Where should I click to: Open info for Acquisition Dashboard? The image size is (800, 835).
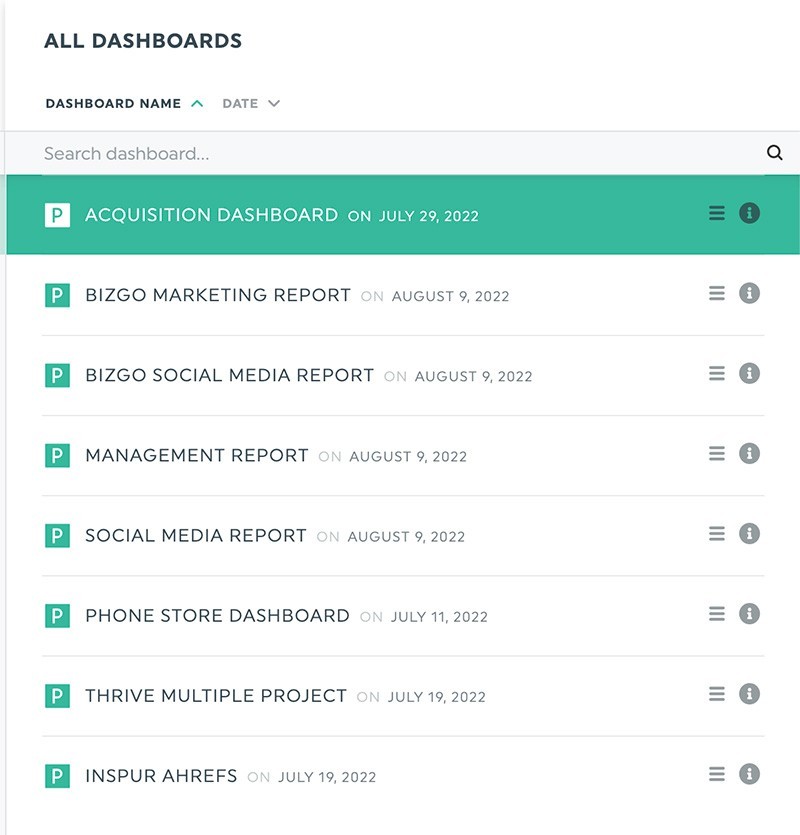[x=749, y=213]
